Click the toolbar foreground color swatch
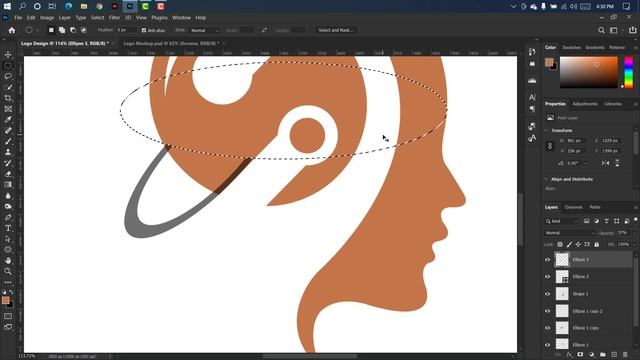The image size is (640, 360). [x=5, y=301]
